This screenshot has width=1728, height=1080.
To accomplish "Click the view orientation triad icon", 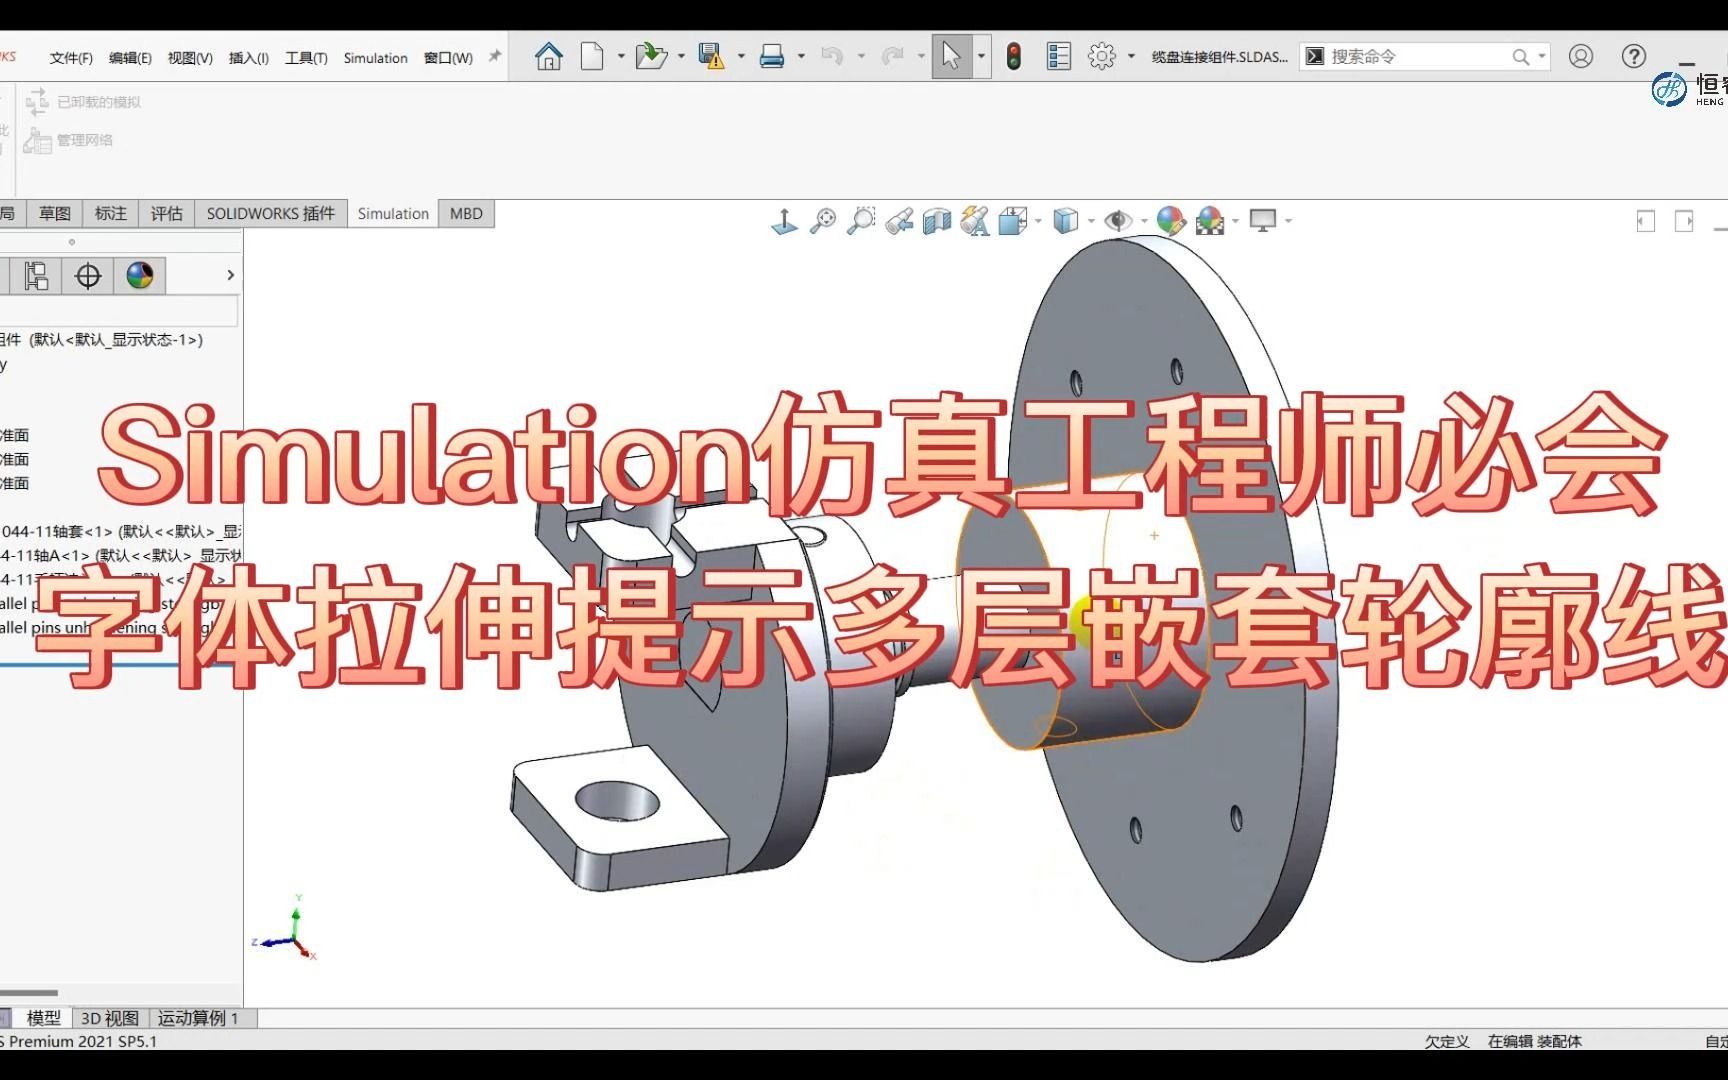I will pos(785,221).
